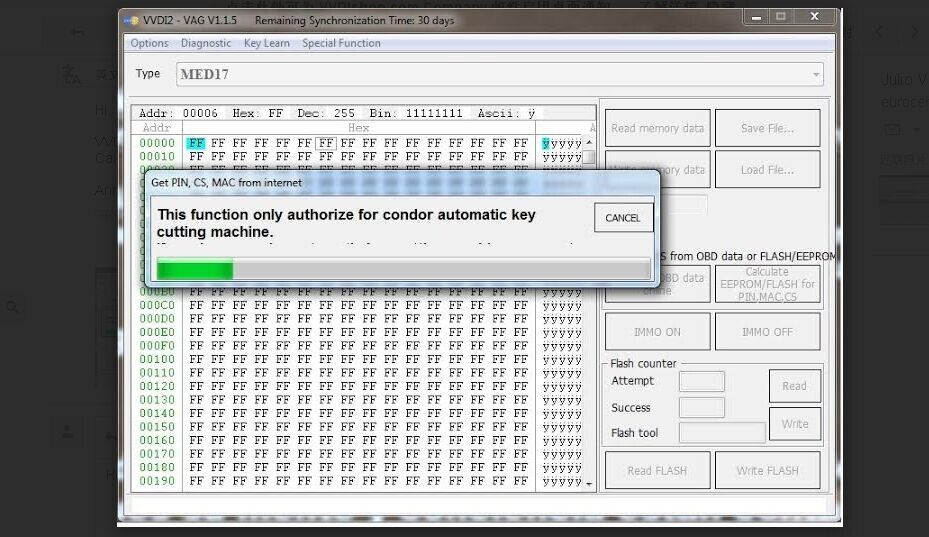The height and width of the screenshot is (537, 929).
Task: Click the IMMO OFF button
Action: (767, 332)
